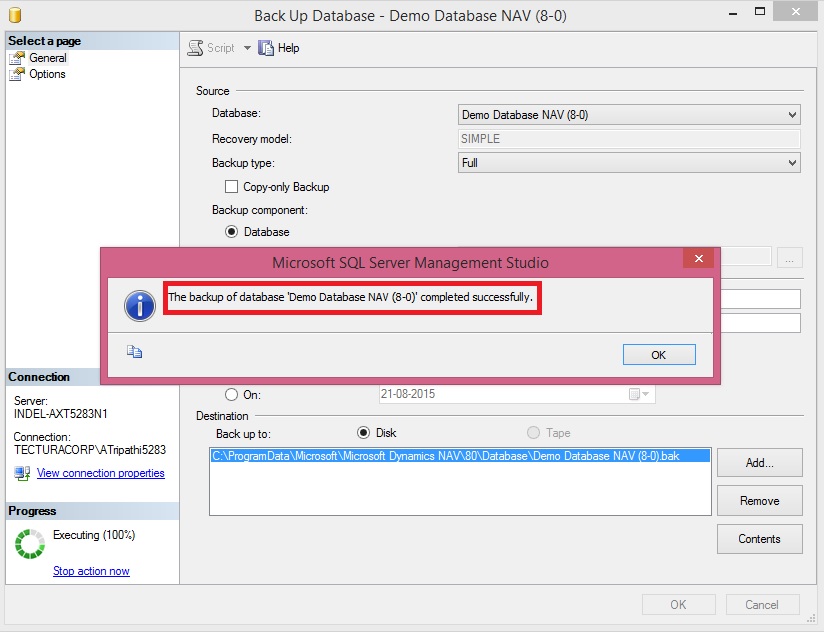
Task: Click the calendar icon beside date 21-08-2015
Action: [x=635, y=394]
